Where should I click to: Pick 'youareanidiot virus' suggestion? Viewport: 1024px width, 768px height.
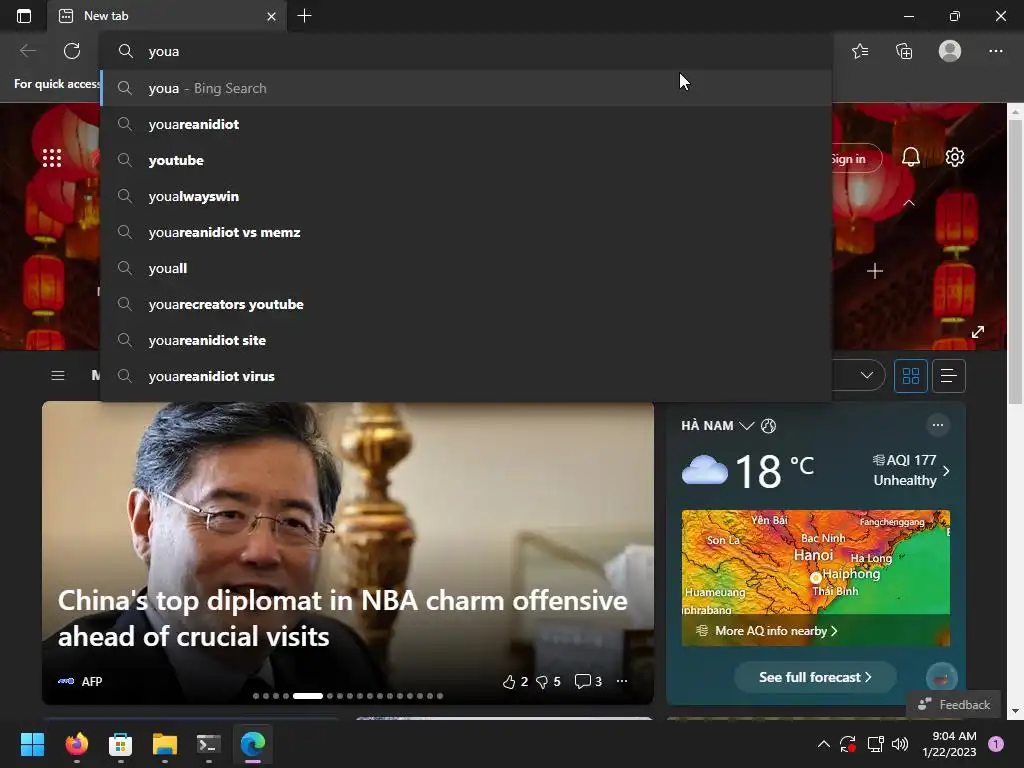[466, 376]
